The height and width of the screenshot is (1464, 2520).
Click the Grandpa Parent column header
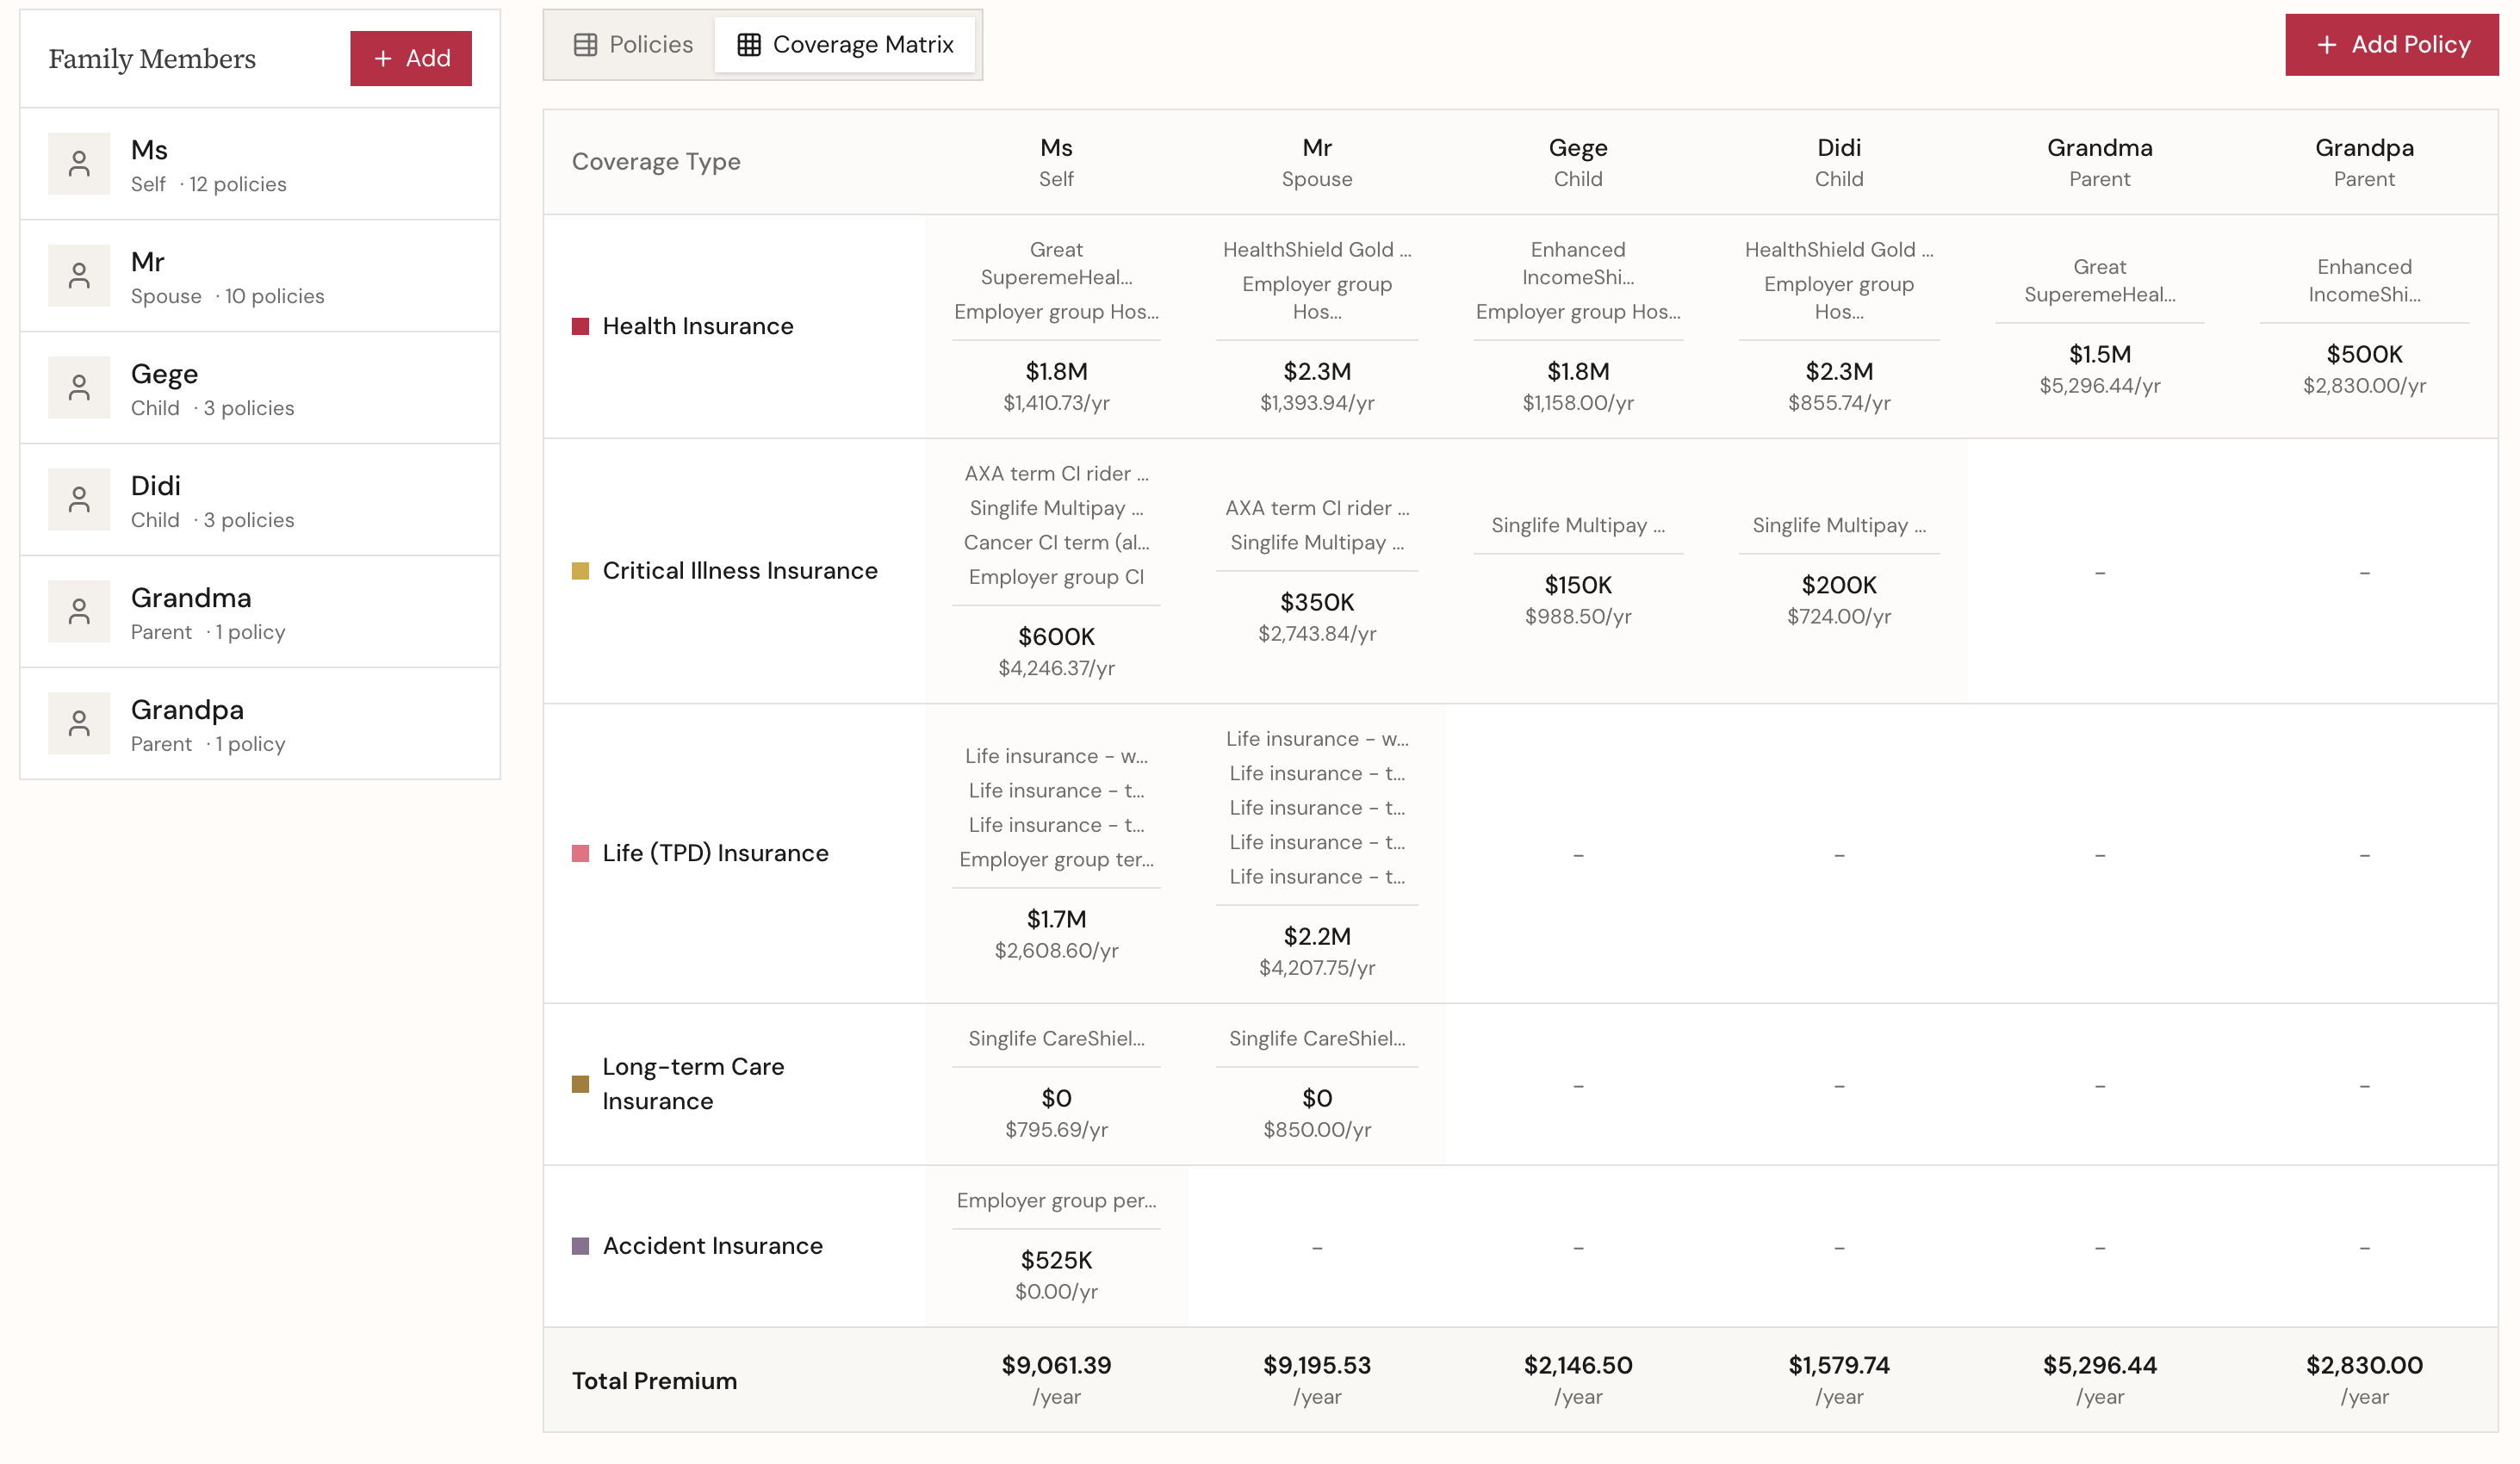(x=2363, y=162)
